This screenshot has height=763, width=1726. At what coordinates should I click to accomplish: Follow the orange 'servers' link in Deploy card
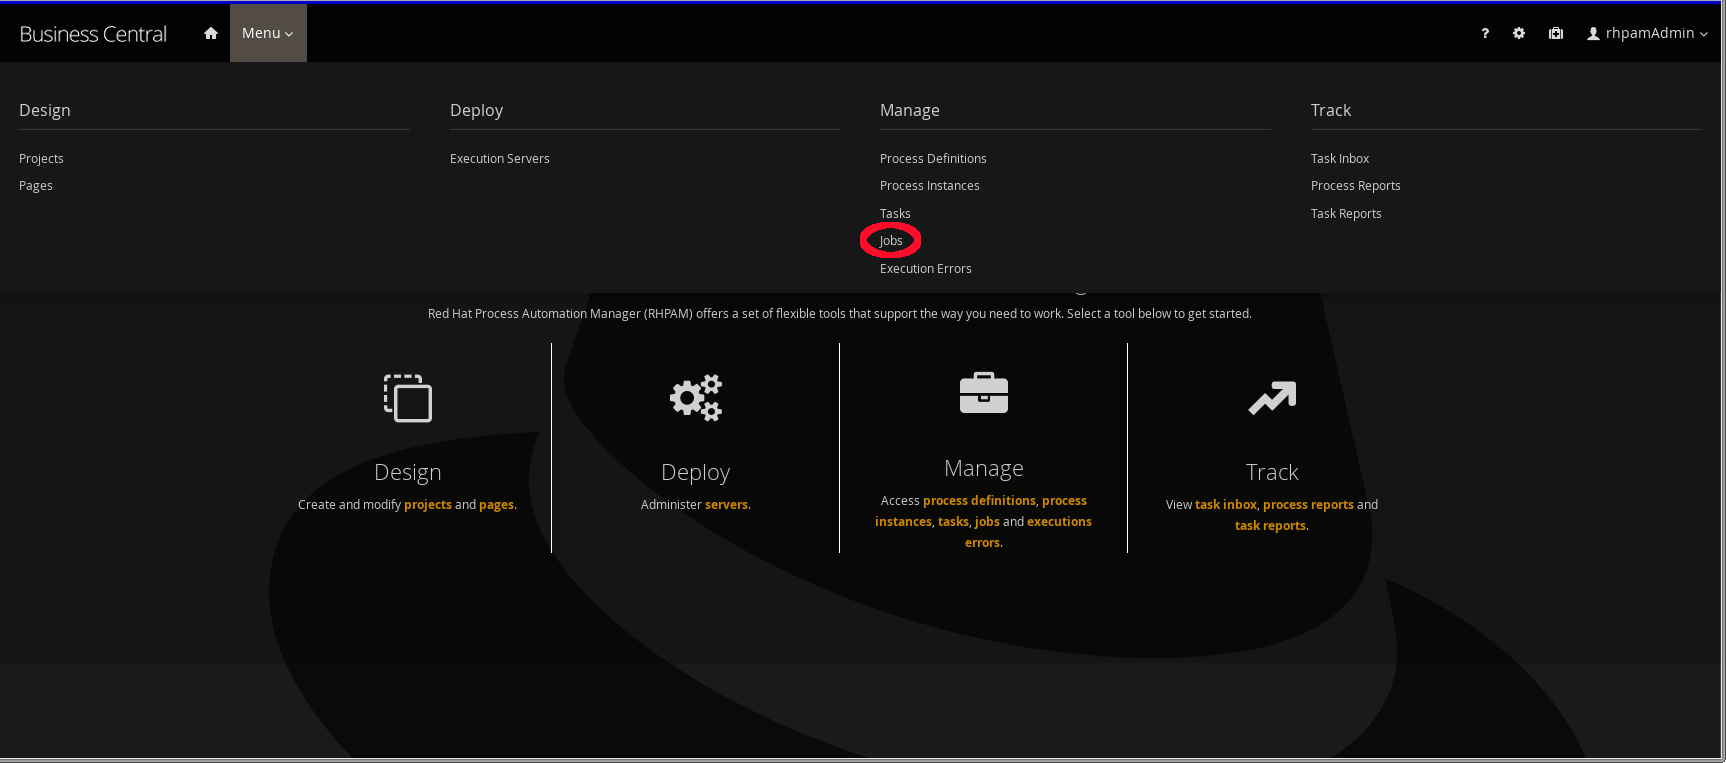point(726,505)
